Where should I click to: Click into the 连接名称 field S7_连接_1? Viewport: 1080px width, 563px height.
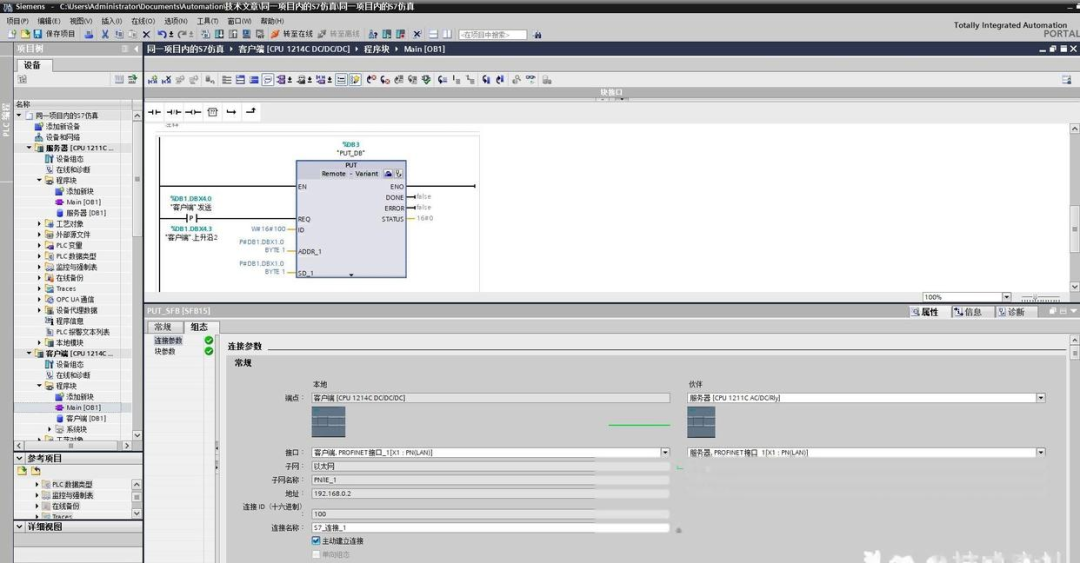[x=490, y=528]
